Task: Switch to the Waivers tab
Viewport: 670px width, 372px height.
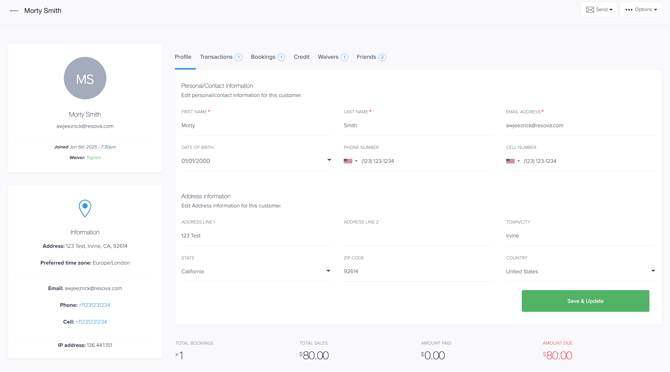Action: 328,57
